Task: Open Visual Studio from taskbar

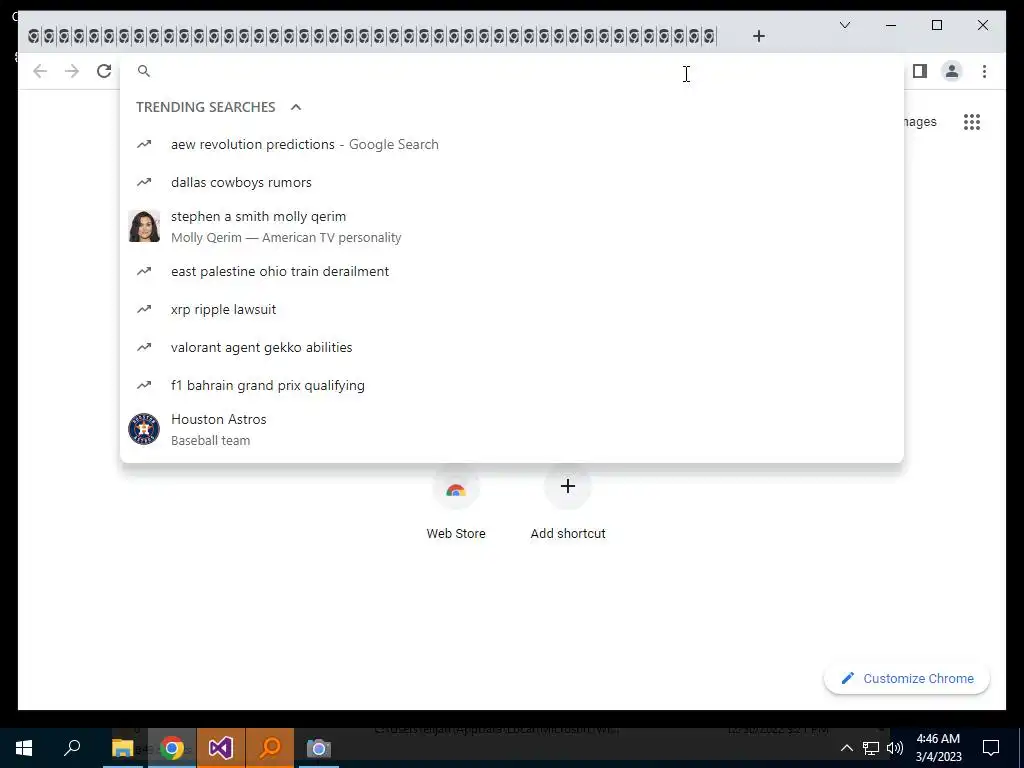Action: click(x=221, y=748)
